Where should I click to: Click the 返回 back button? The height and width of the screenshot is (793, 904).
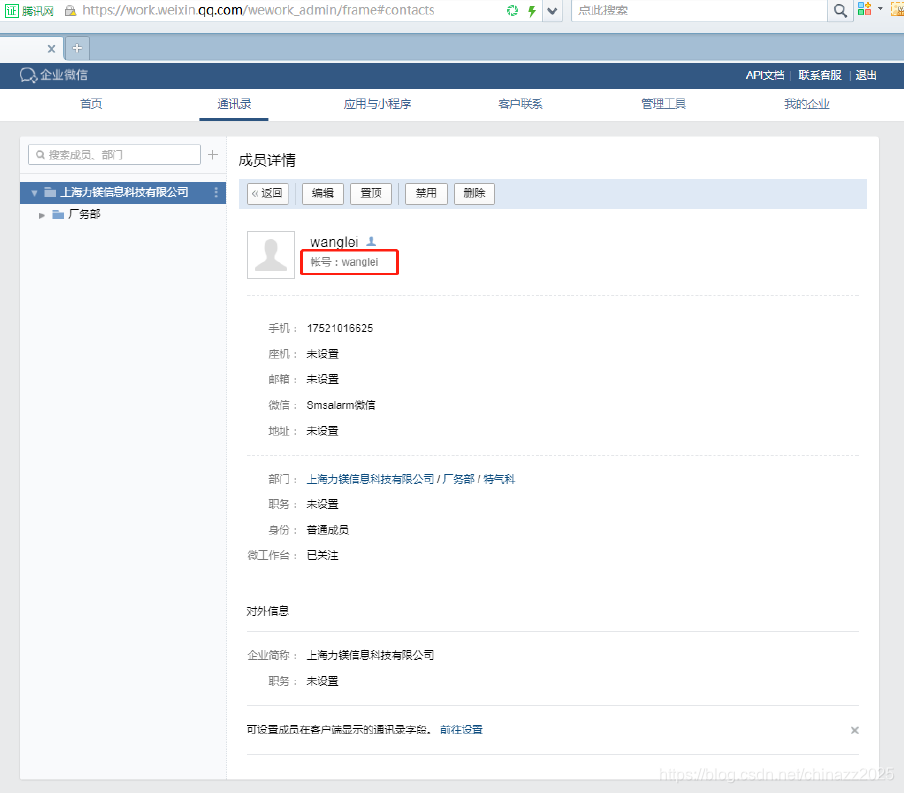[x=268, y=193]
